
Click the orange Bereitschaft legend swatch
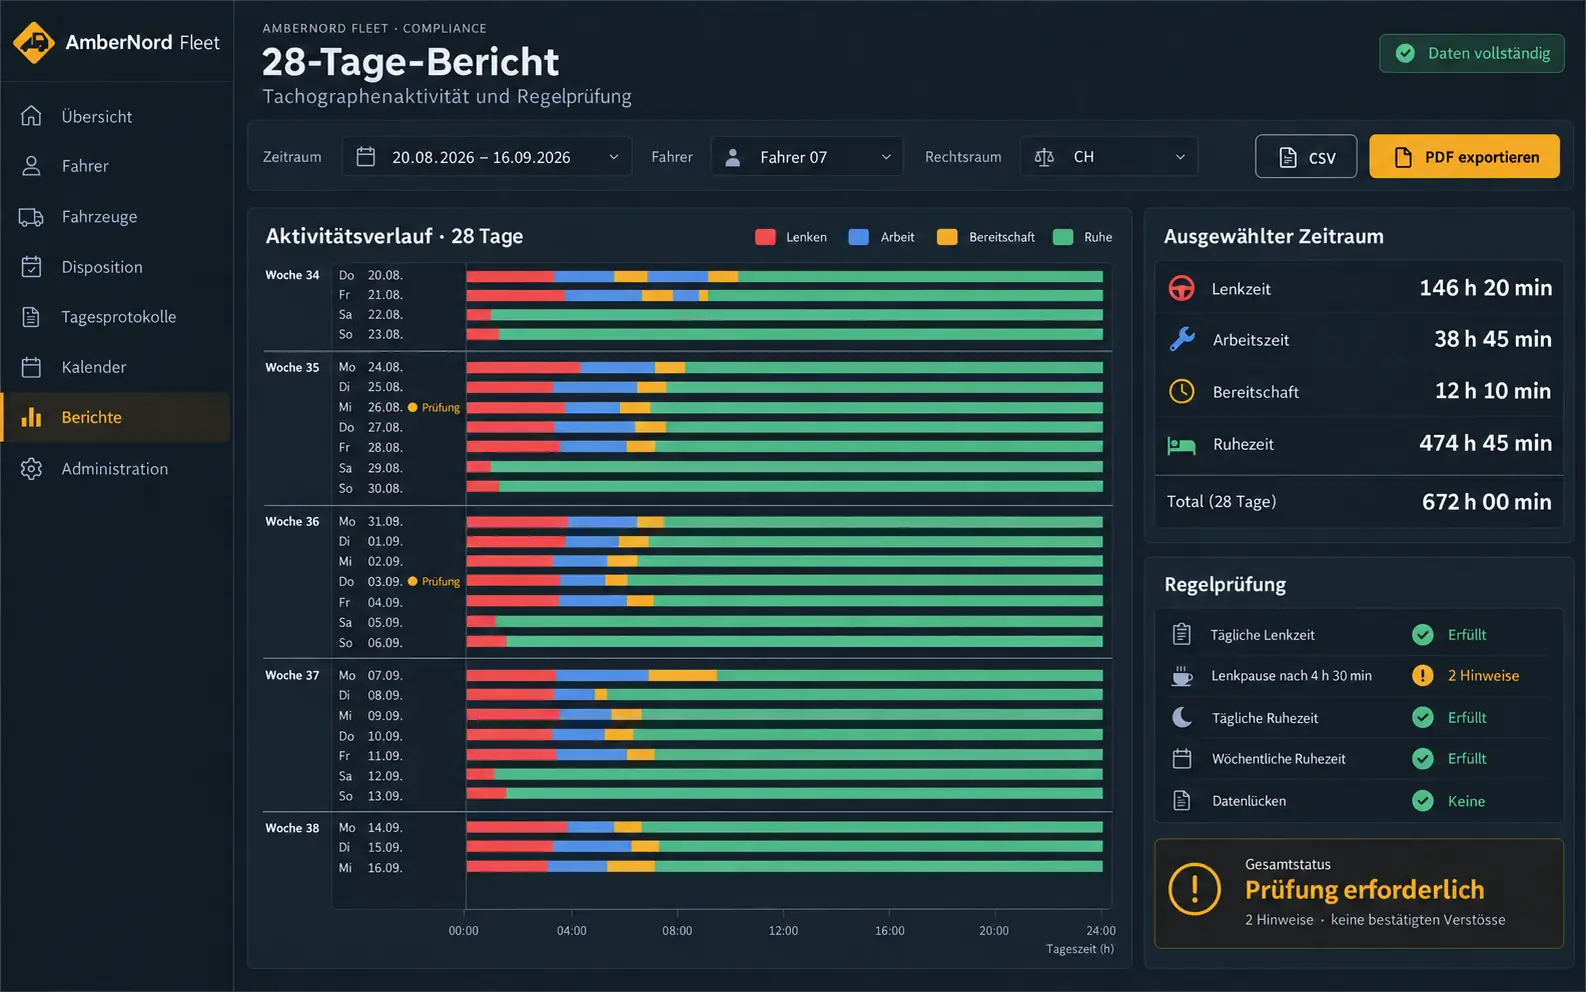947,237
